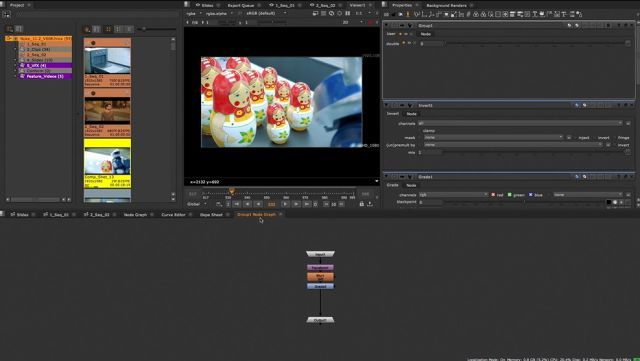Open the rgba.alpha channel dropdown
Viewport: 640px width, 361px height.
[x=219, y=13]
